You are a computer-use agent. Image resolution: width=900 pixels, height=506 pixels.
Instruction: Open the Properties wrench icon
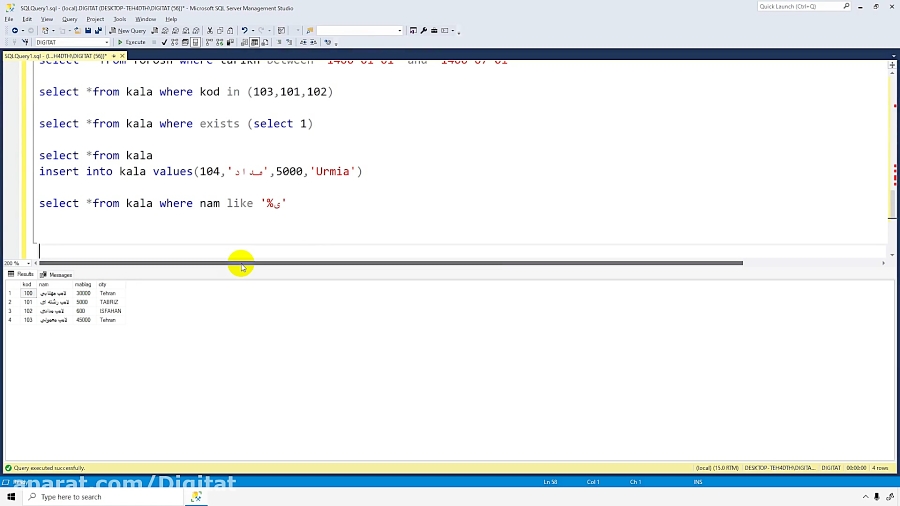click(424, 30)
